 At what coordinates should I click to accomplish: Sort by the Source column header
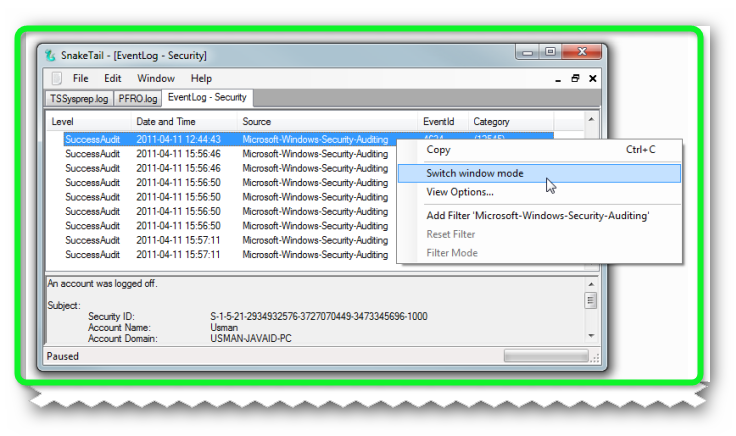(327, 122)
